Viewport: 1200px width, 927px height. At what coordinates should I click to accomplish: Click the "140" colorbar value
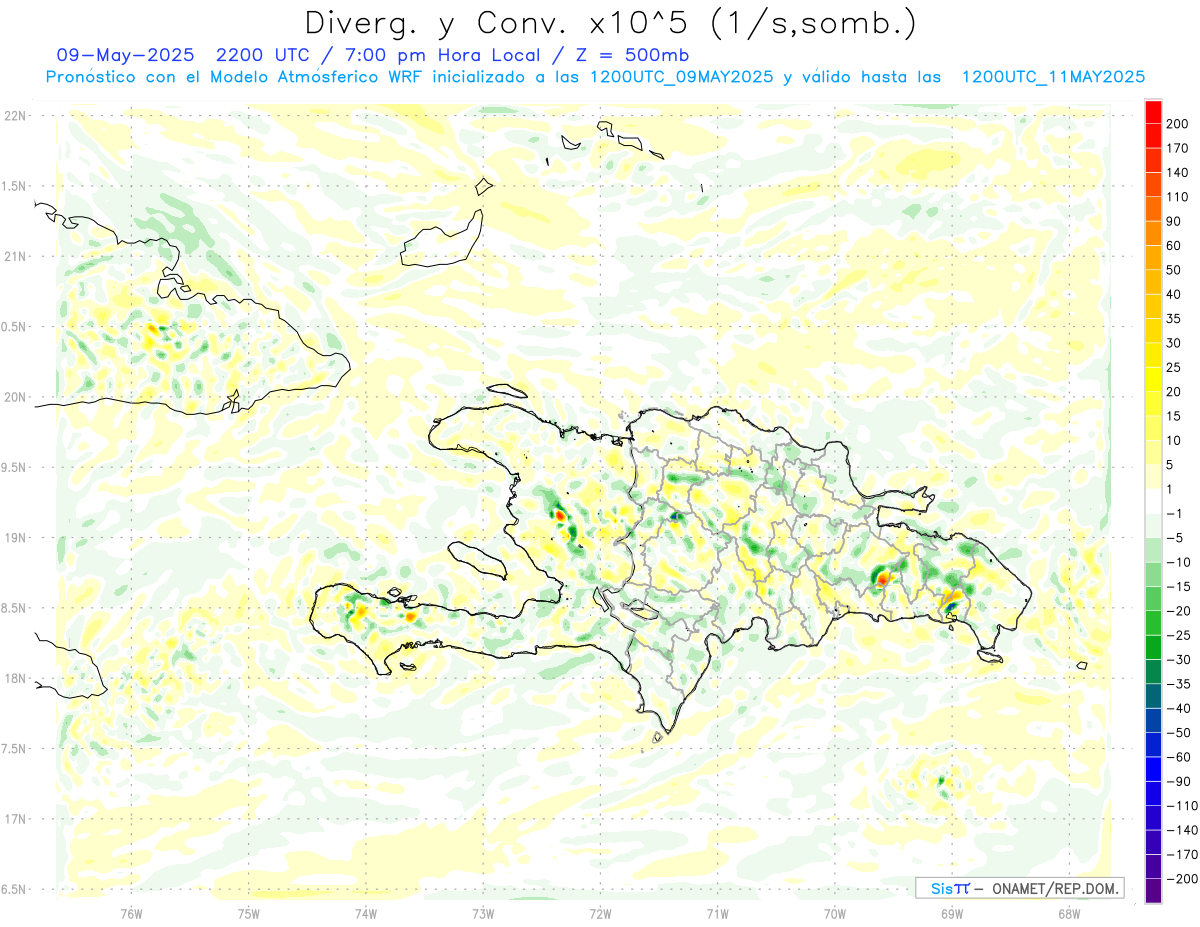click(1177, 172)
